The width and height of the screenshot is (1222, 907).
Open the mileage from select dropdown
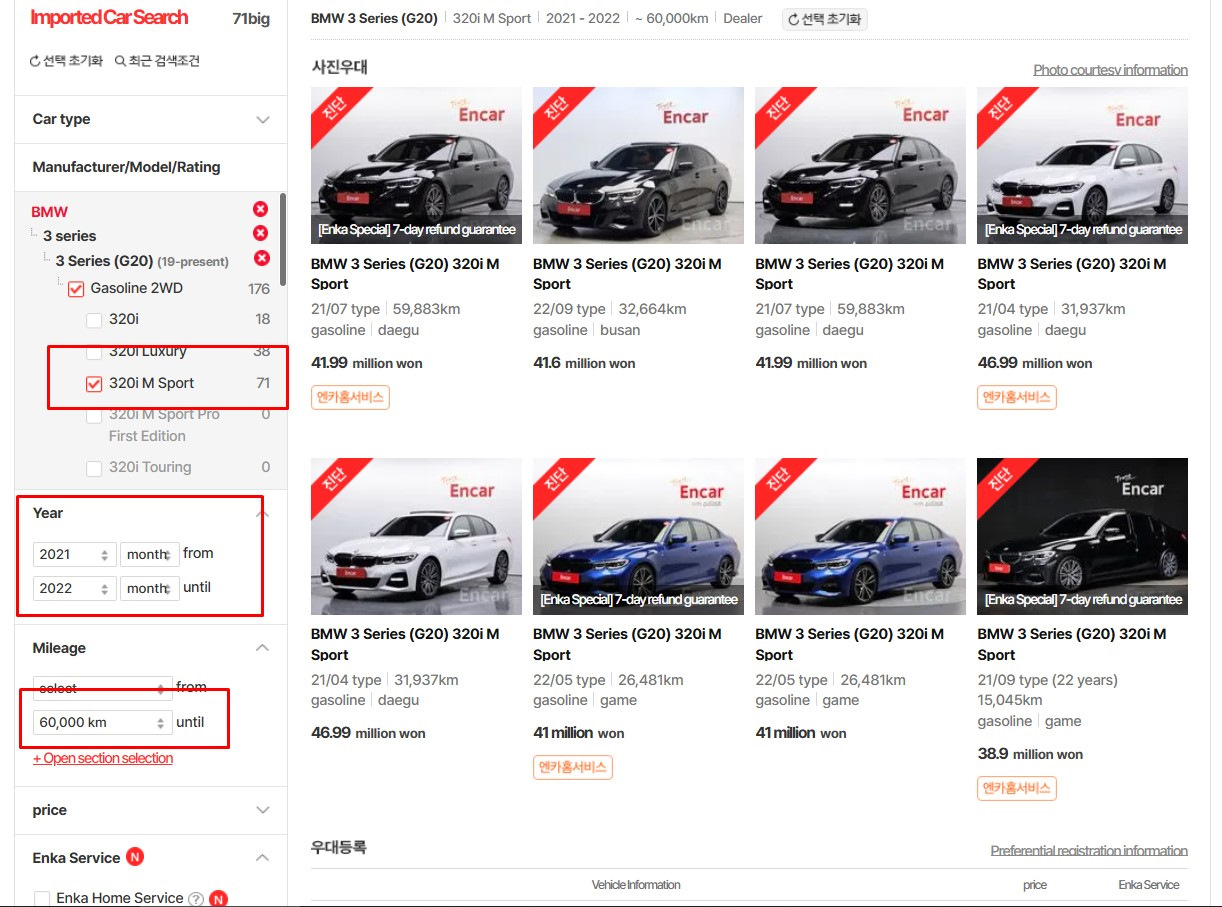pyautogui.click(x=102, y=688)
